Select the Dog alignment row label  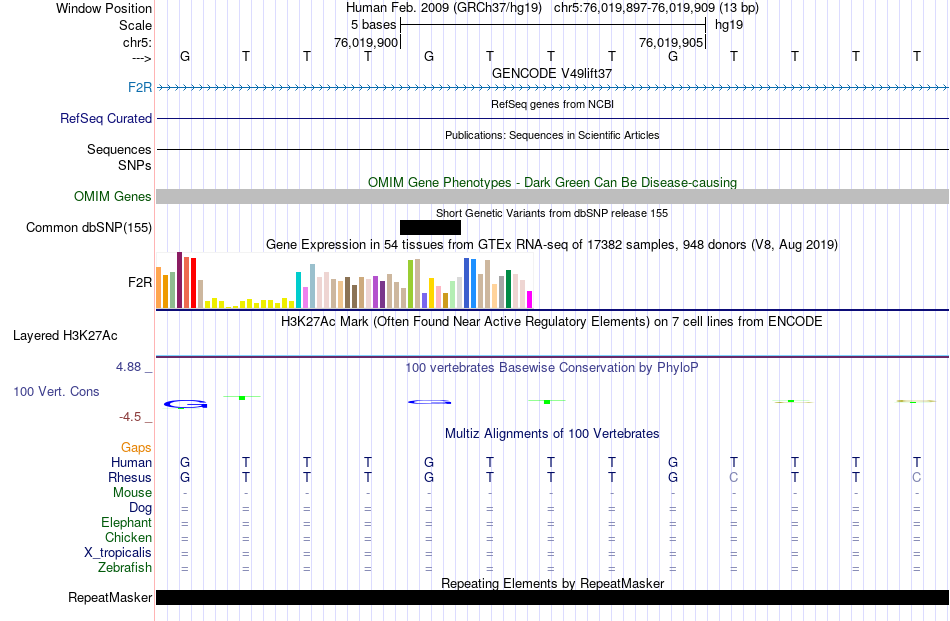(x=140, y=508)
